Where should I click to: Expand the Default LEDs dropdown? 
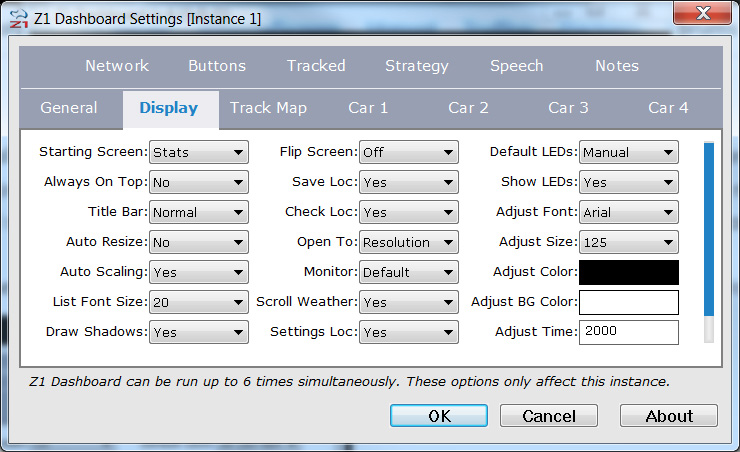(x=629, y=152)
